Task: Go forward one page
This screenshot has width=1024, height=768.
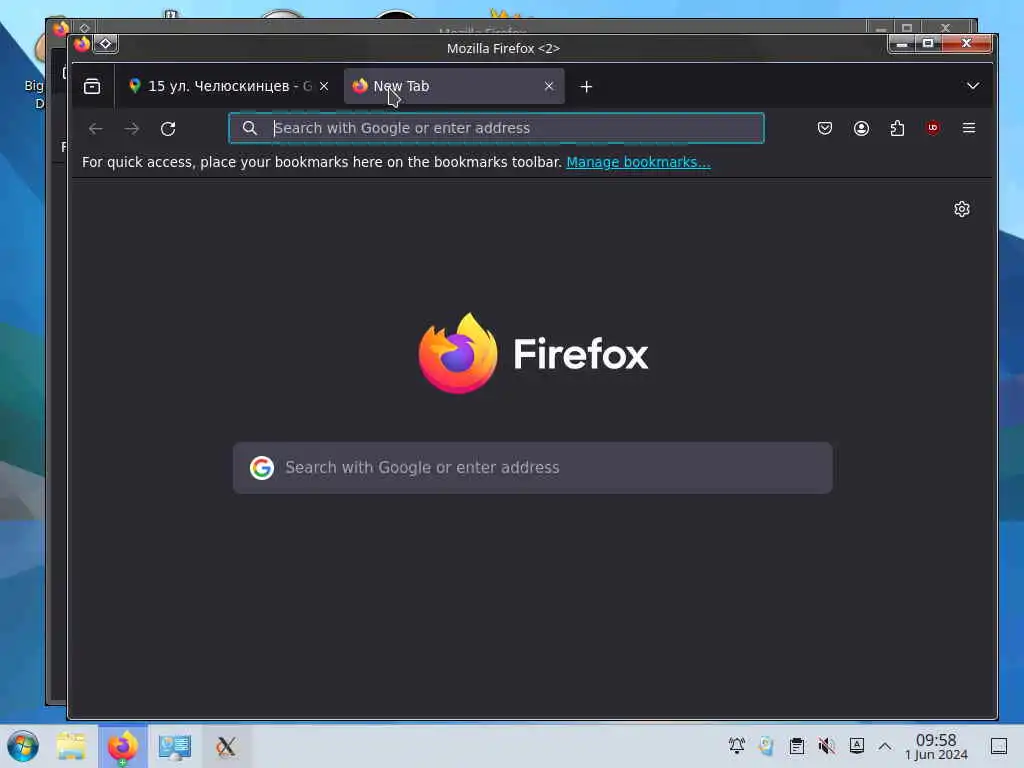Action: [x=132, y=129]
